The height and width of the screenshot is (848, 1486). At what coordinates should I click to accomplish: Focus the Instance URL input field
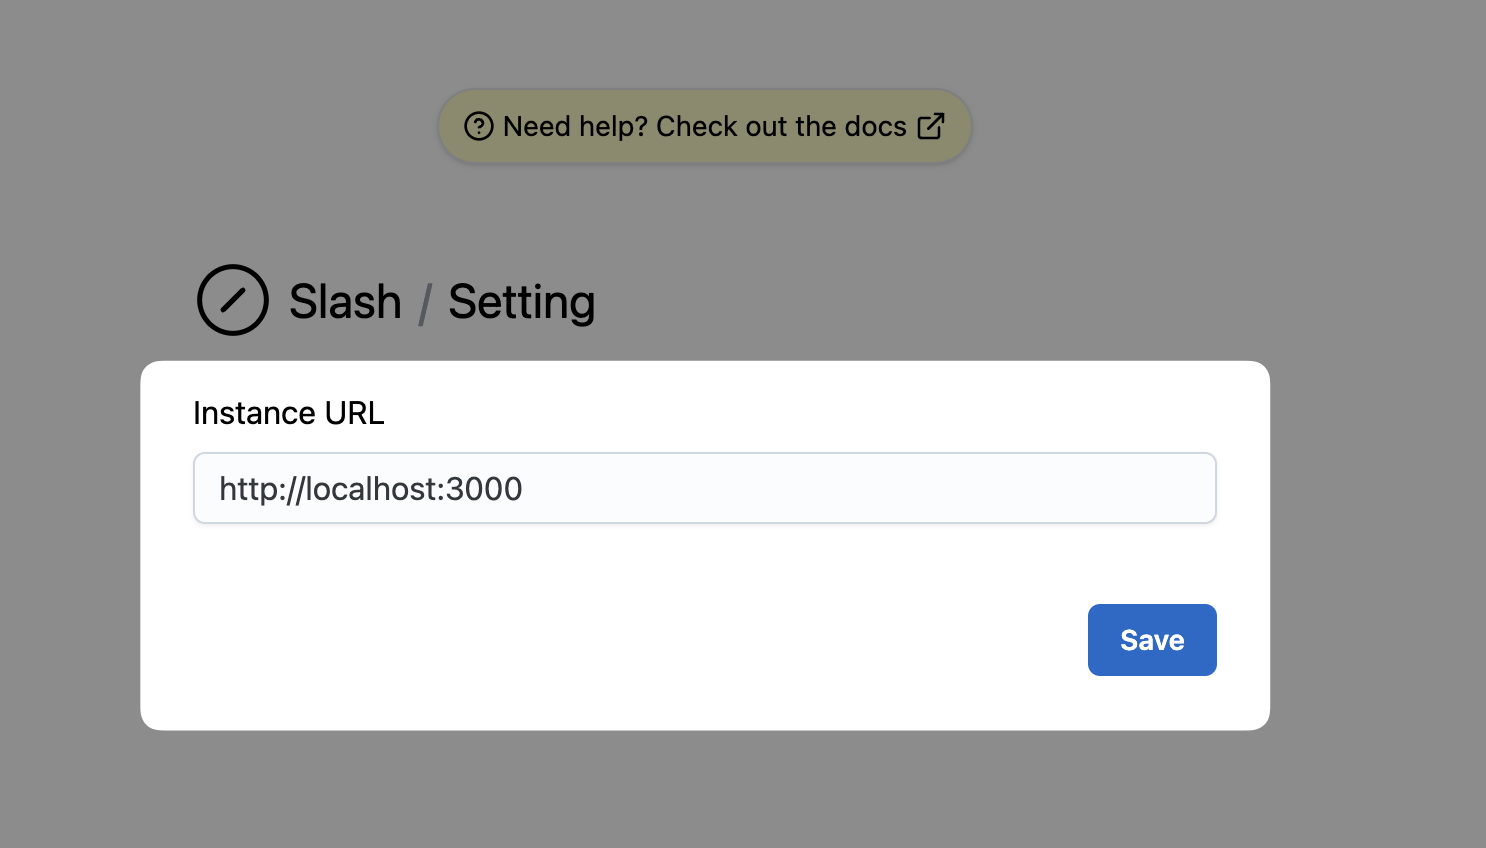[704, 488]
